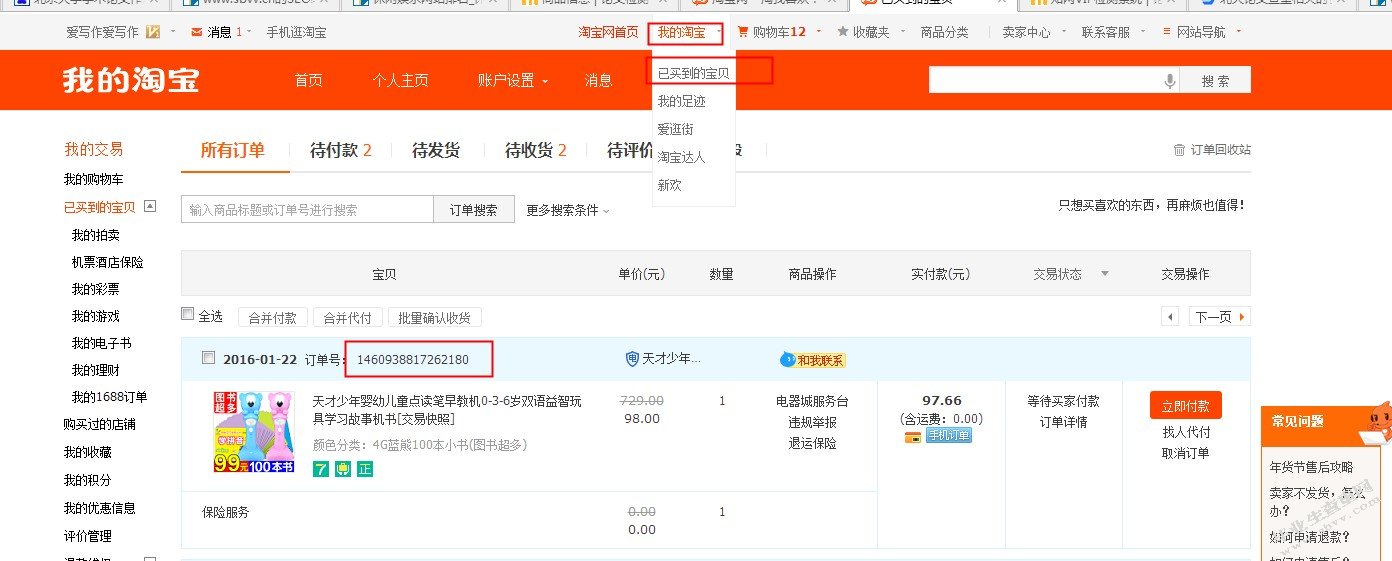
Task: Open 电器城服务台 link
Action: pos(812,401)
